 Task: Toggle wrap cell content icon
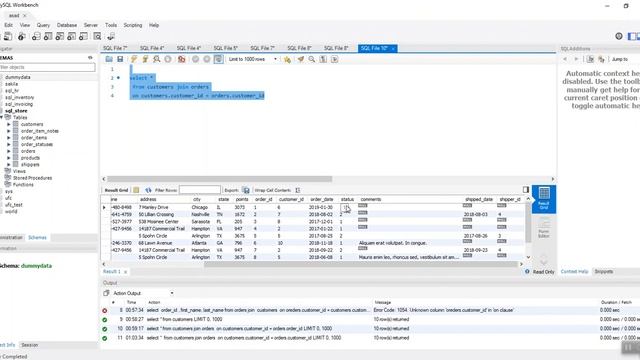click(x=298, y=190)
